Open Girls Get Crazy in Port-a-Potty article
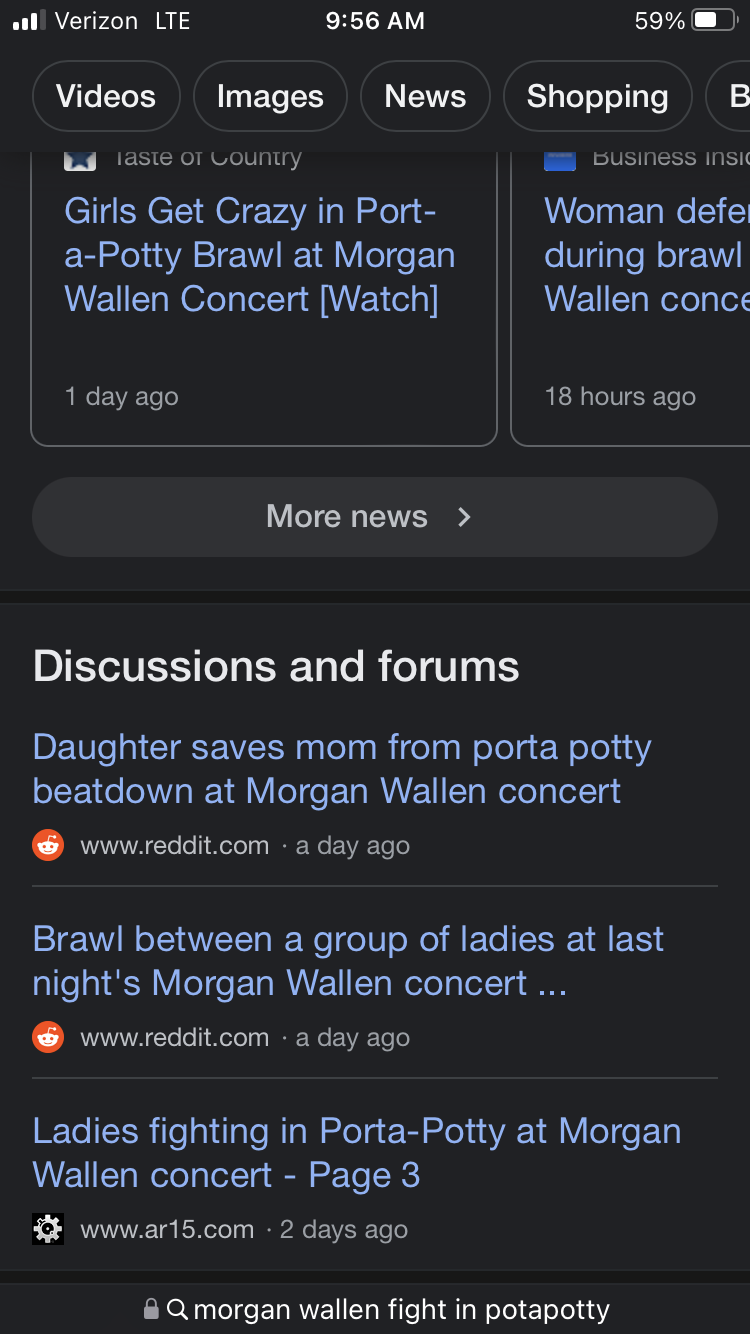 pyautogui.click(x=260, y=255)
